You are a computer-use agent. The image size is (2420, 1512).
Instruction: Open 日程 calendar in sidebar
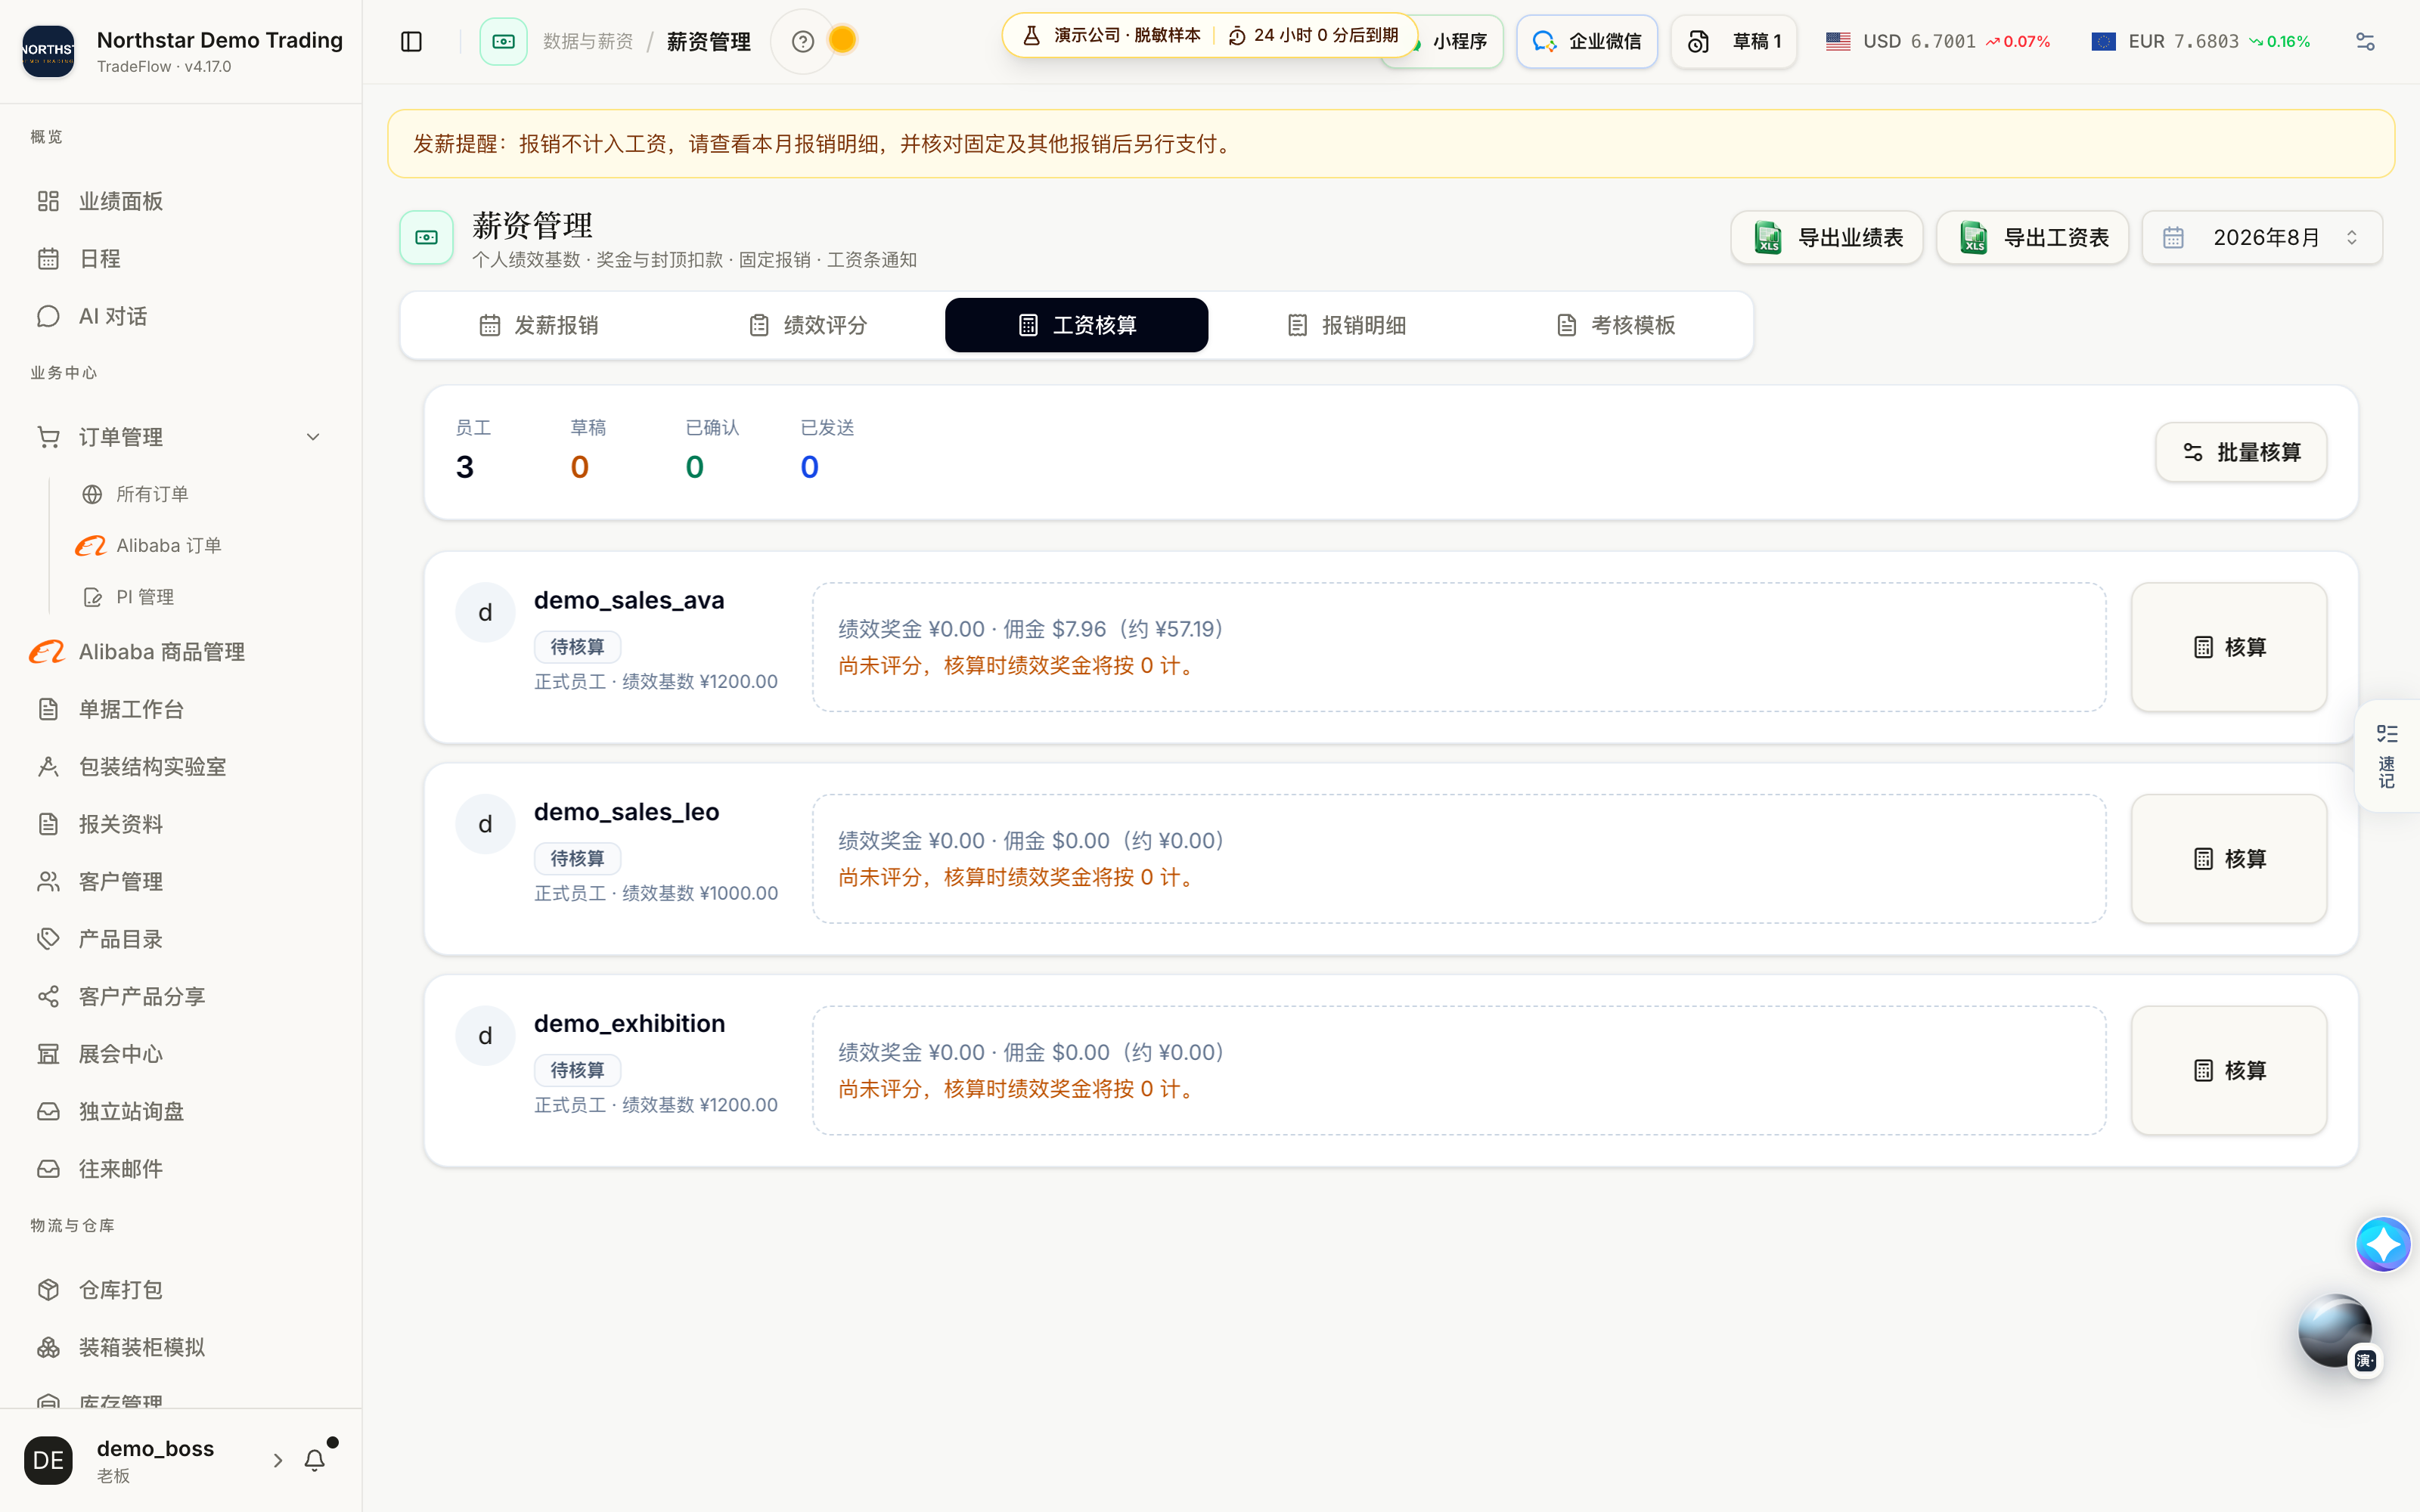click(x=180, y=259)
